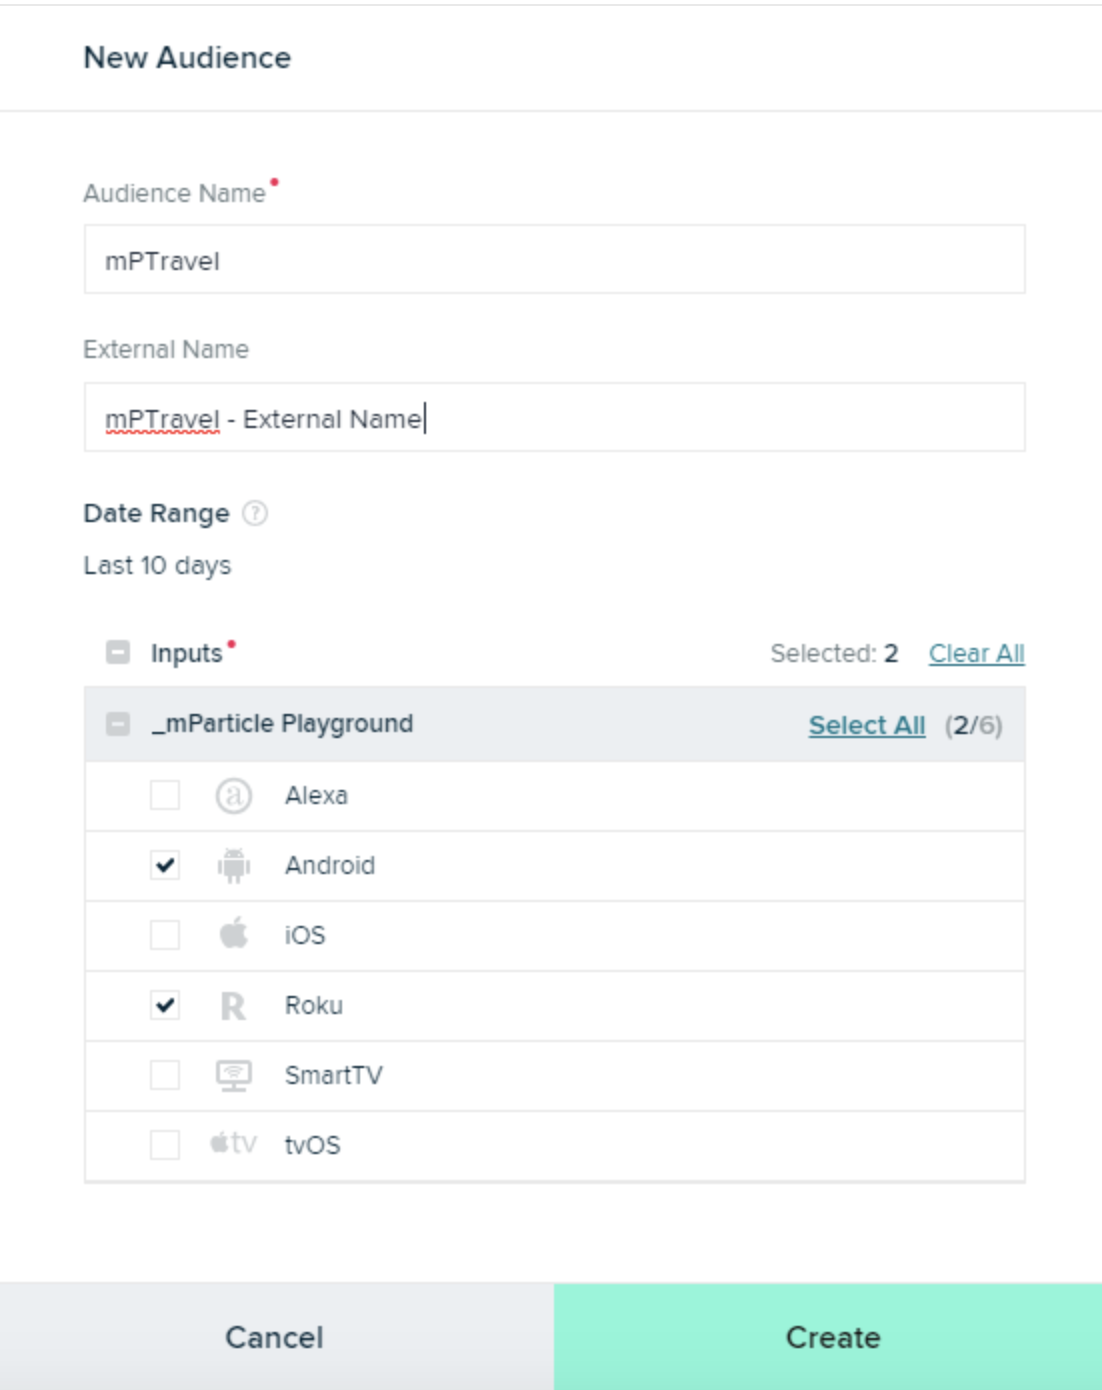The image size is (1102, 1390).
Task: Click the Select All link
Action: click(867, 725)
